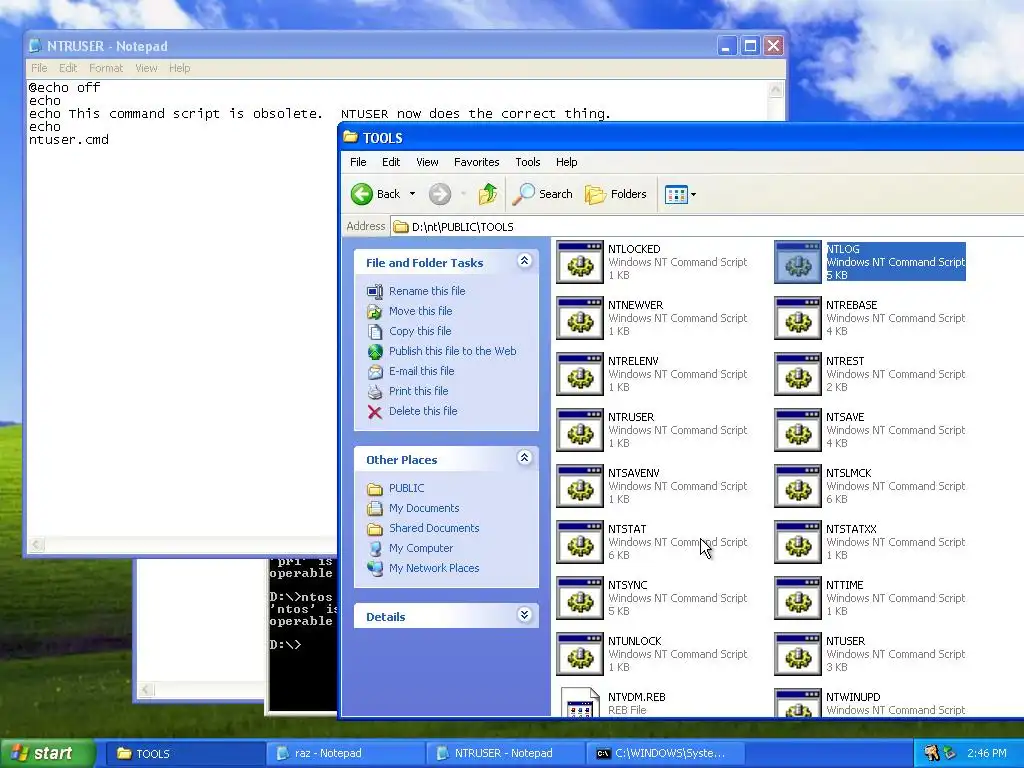Viewport: 1024px width, 768px height.
Task: Select the NTVDM.REB file icon
Action: click(x=579, y=702)
